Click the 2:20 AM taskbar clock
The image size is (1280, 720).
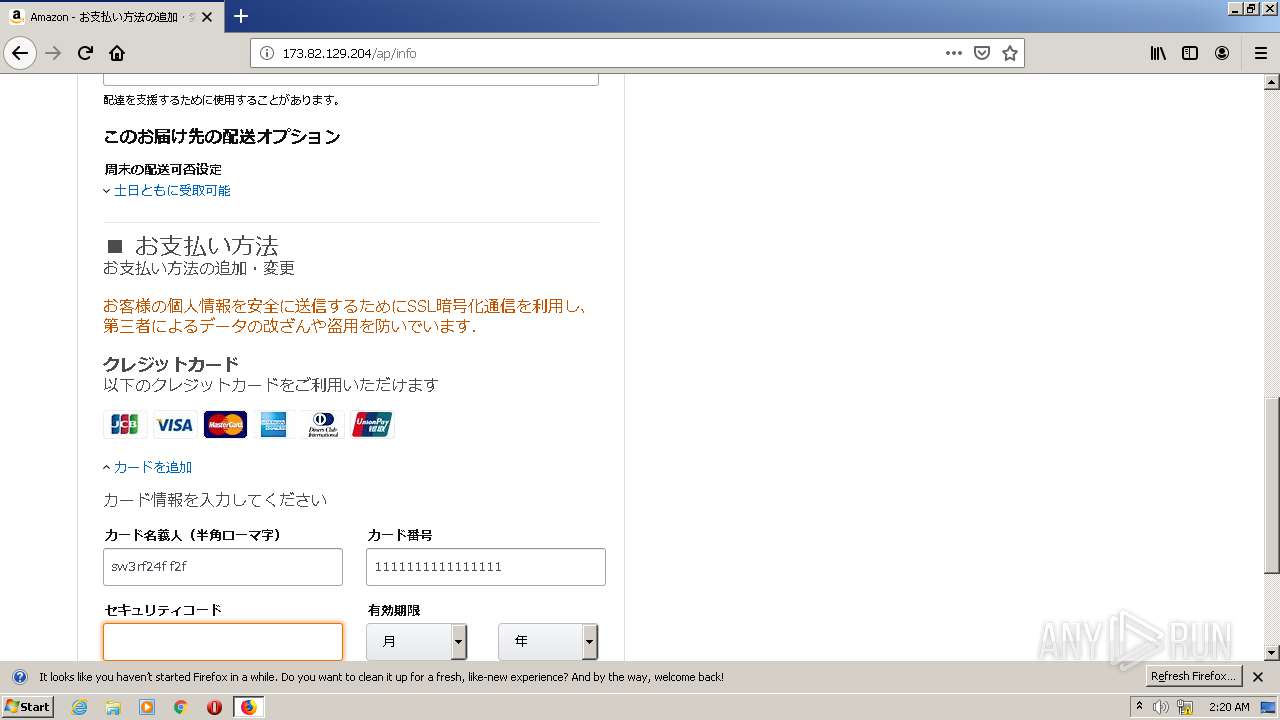pyautogui.click(x=1229, y=707)
